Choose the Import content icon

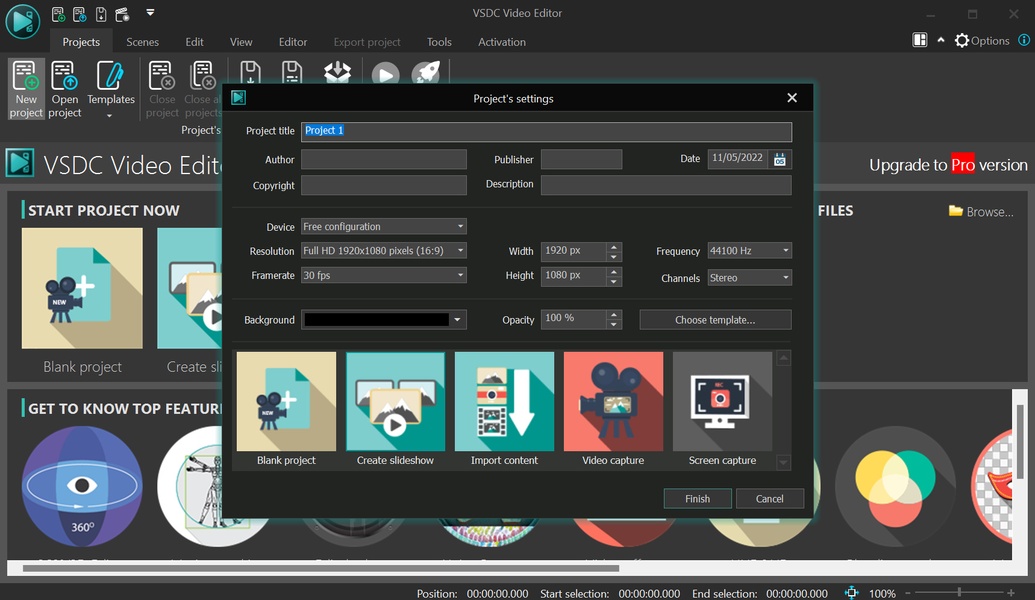click(504, 401)
